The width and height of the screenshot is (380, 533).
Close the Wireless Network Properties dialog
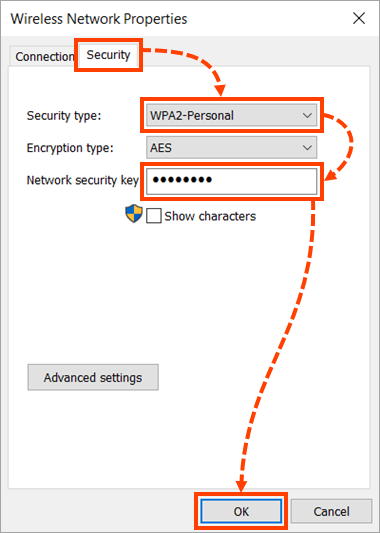[x=359, y=19]
